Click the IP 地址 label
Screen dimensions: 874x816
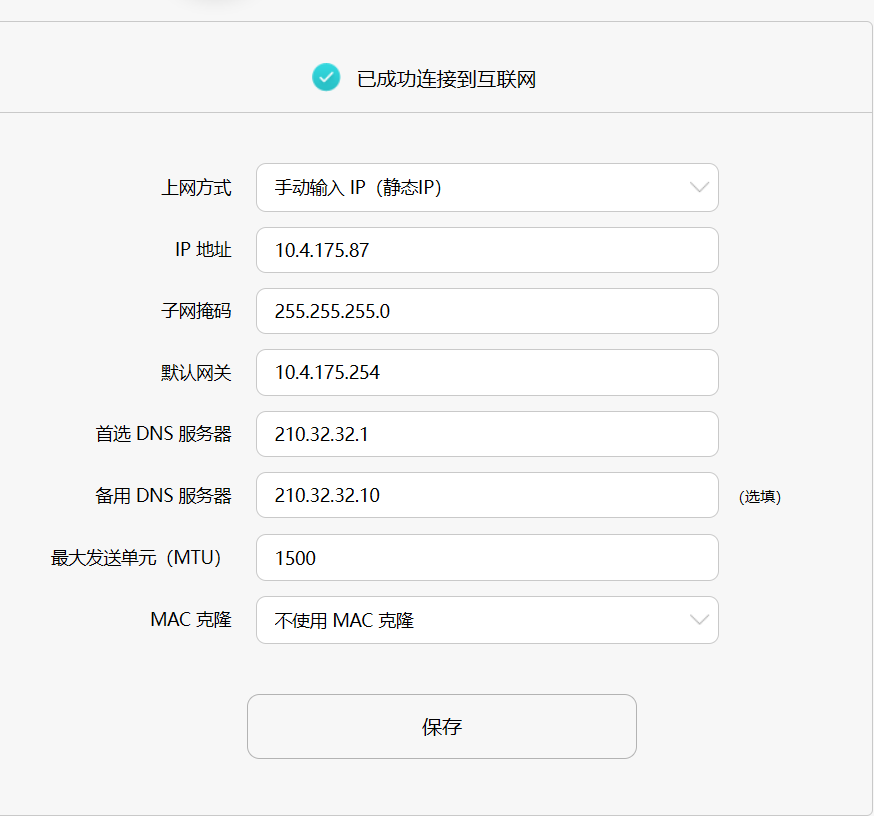tap(203, 249)
